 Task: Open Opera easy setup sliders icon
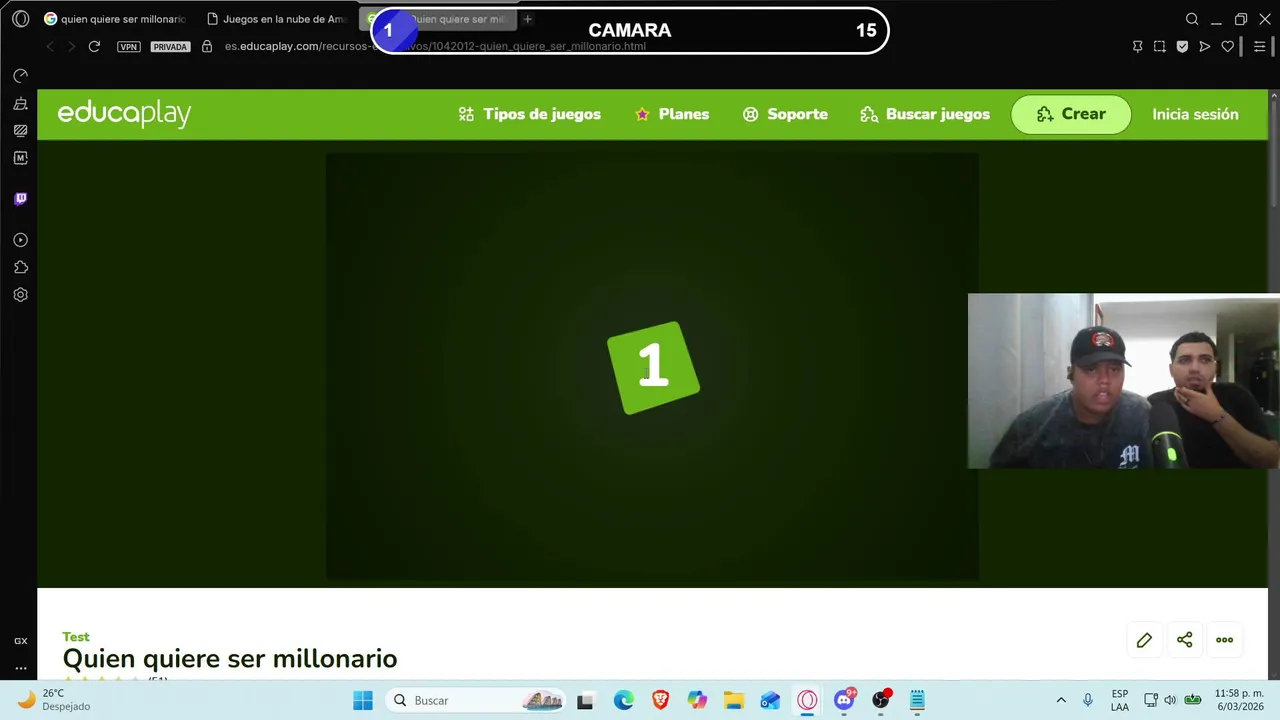(1259, 46)
